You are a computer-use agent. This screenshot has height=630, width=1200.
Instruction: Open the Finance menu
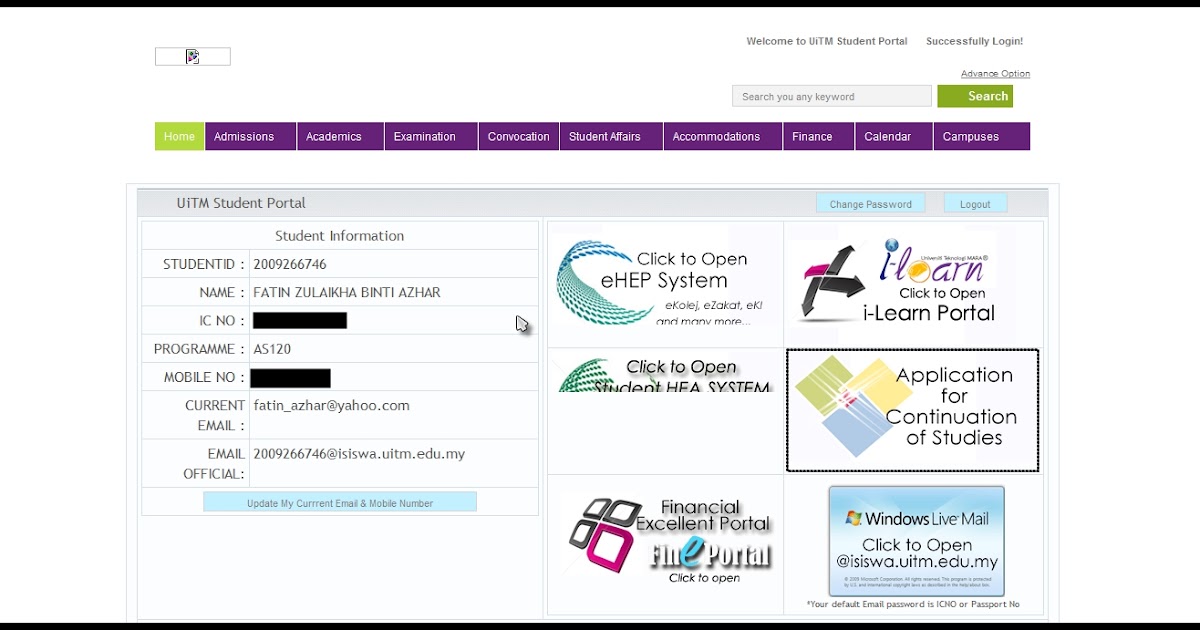(818, 136)
